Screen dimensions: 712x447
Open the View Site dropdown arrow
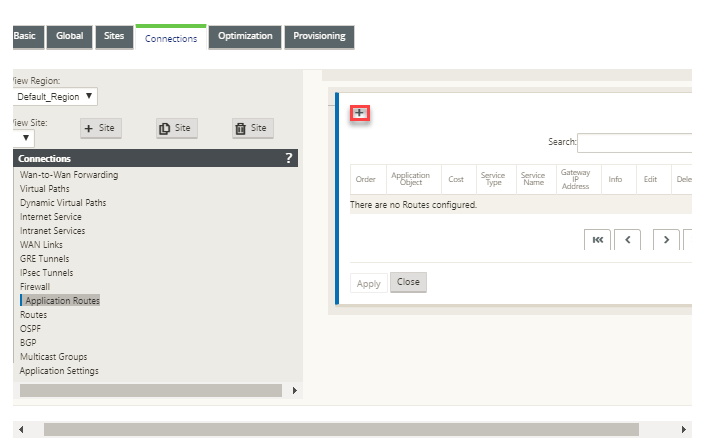(24, 138)
